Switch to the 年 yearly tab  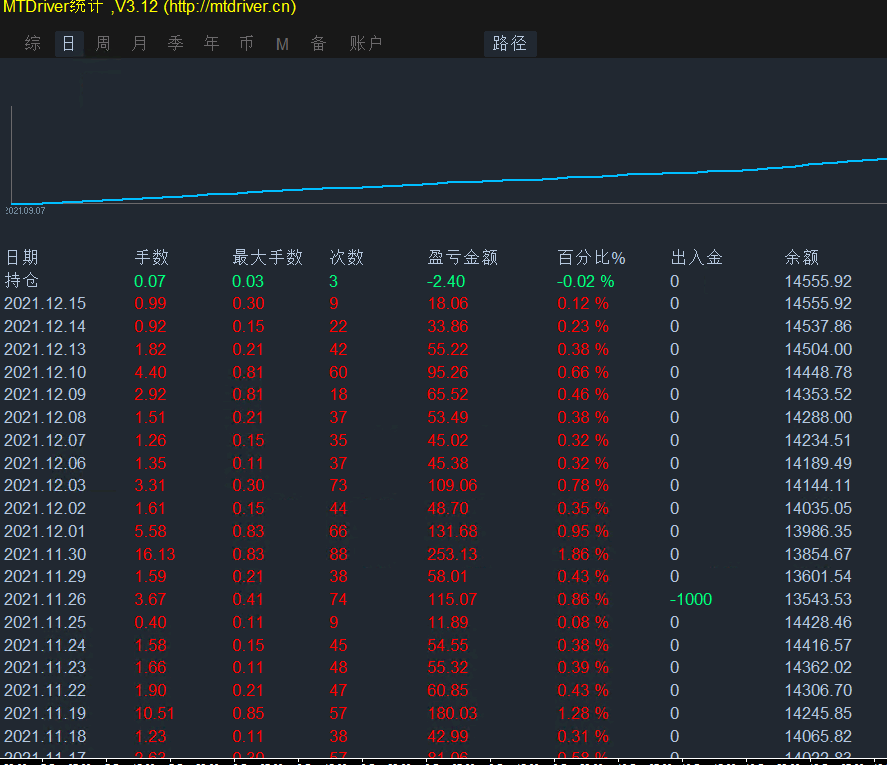(x=211, y=44)
